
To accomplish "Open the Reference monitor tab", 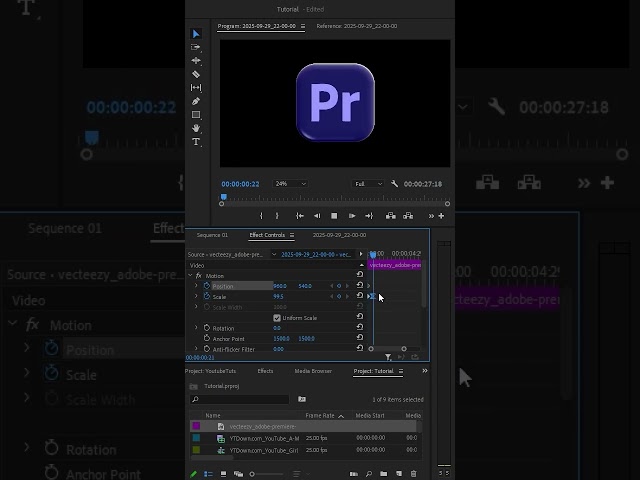I will point(357,26).
